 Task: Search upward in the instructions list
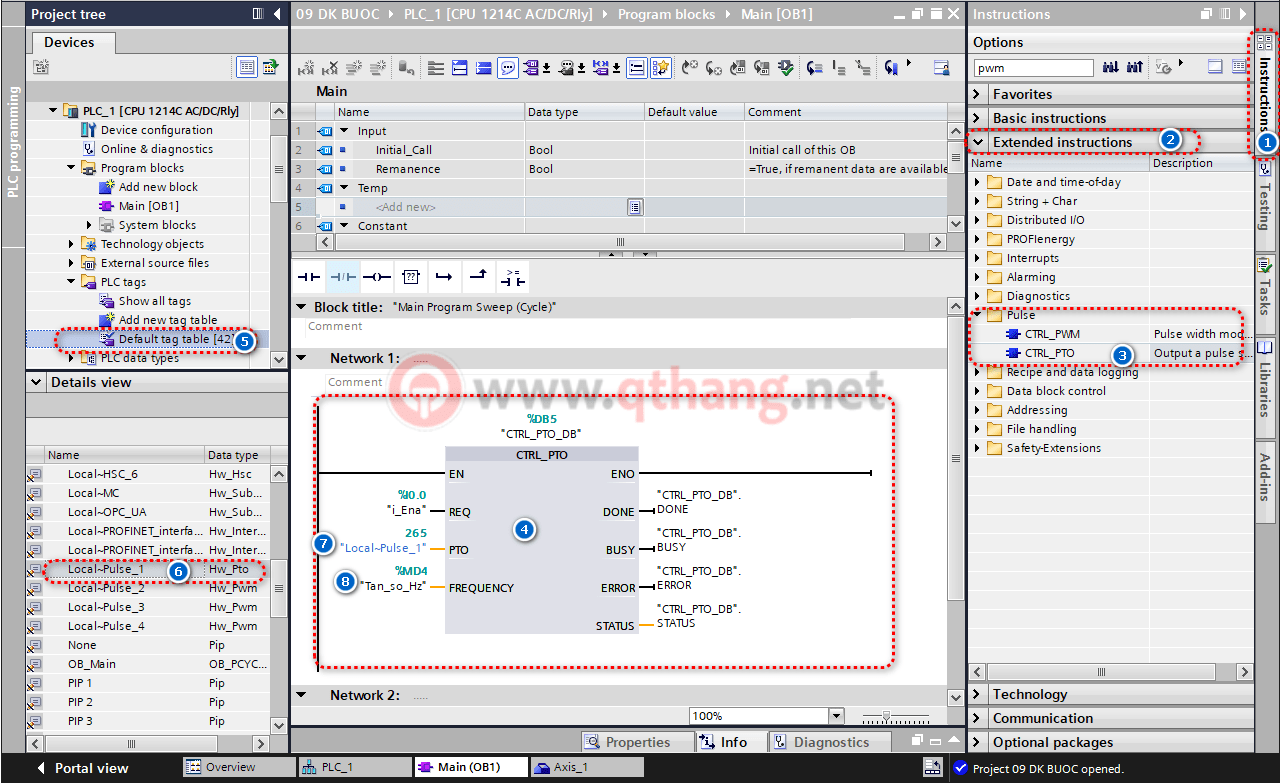point(1134,68)
